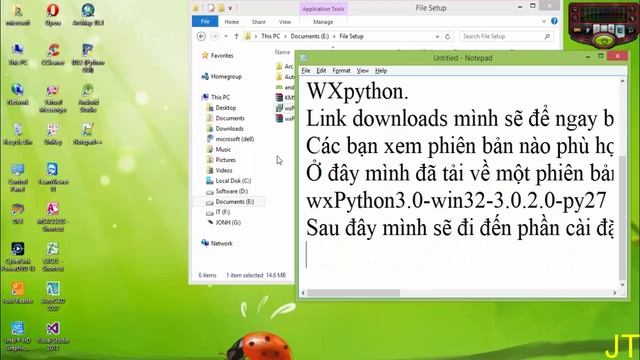Open the Network desktop icon
Image resolution: width=640 pixels, height=360 pixels.
click(x=18, y=94)
